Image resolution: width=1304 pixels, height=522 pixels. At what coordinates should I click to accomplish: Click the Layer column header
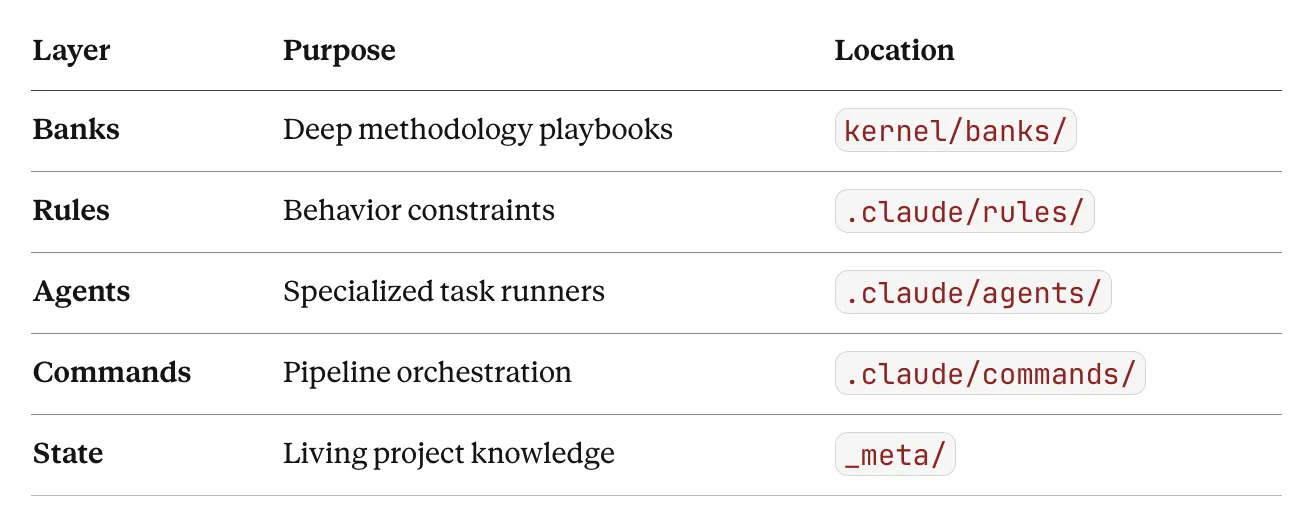tap(70, 50)
